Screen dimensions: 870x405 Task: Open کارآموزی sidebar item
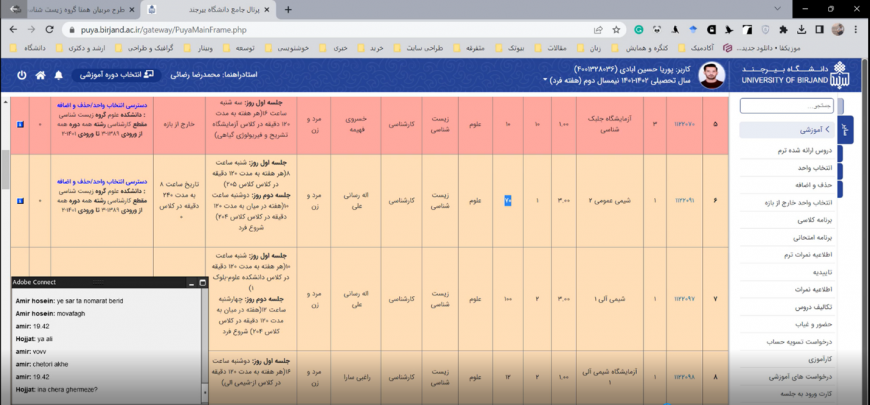[x=821, y=360]
